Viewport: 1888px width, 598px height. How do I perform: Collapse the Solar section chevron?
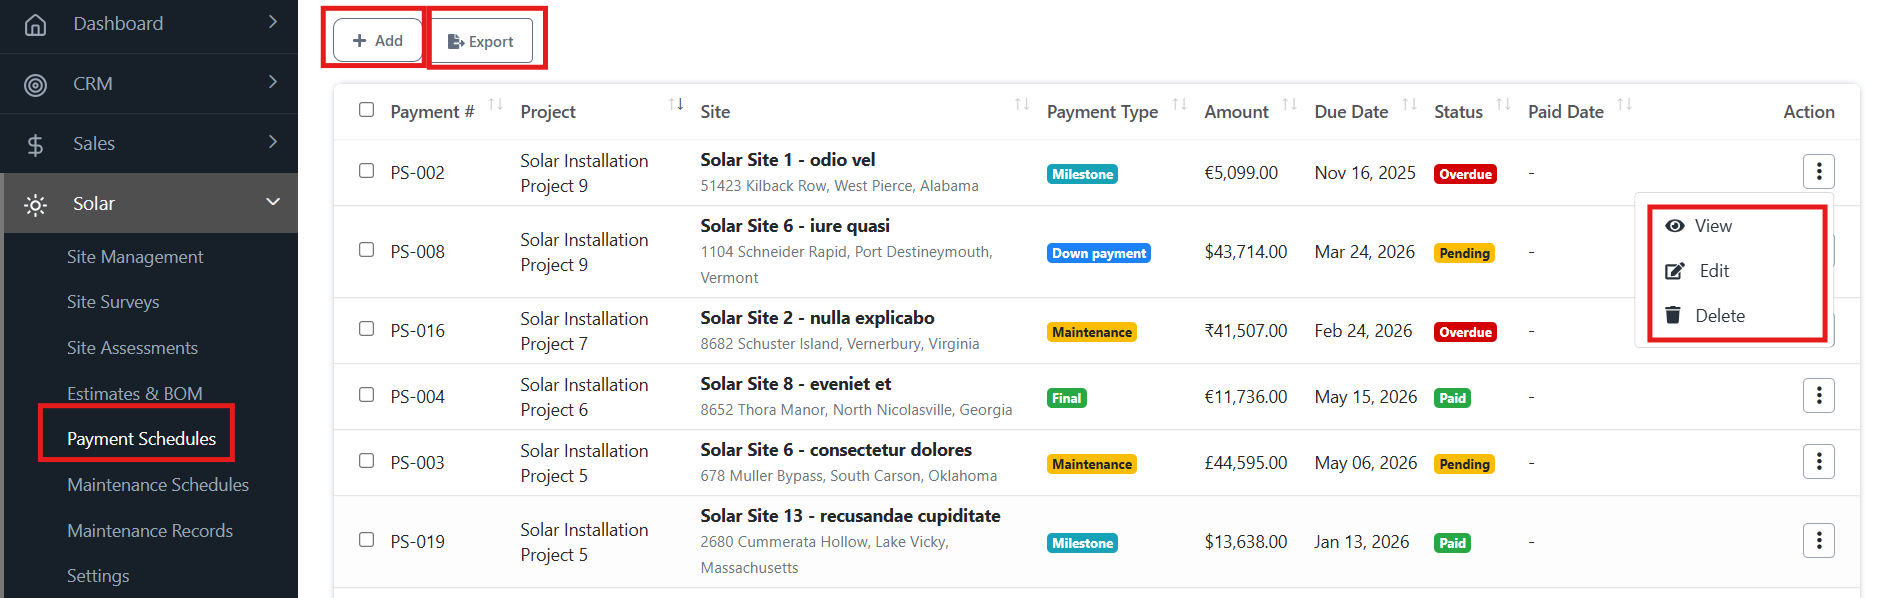[273, 202]
